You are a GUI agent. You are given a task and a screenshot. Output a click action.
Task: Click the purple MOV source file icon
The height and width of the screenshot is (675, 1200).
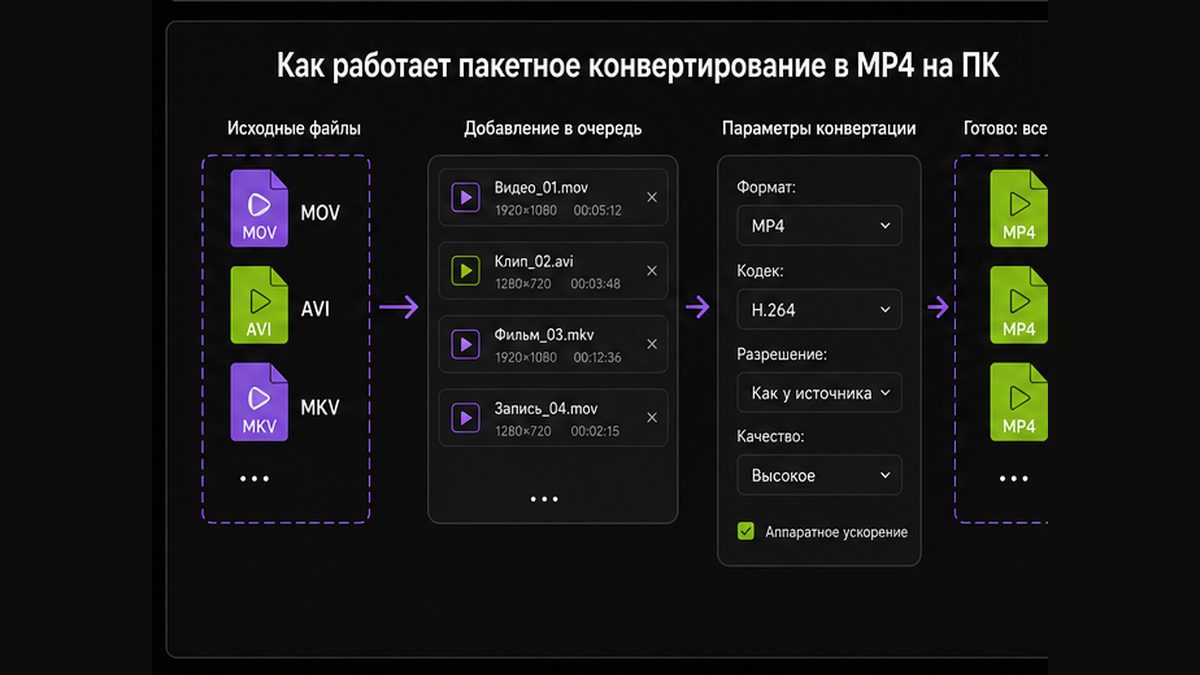click(259, 208)
